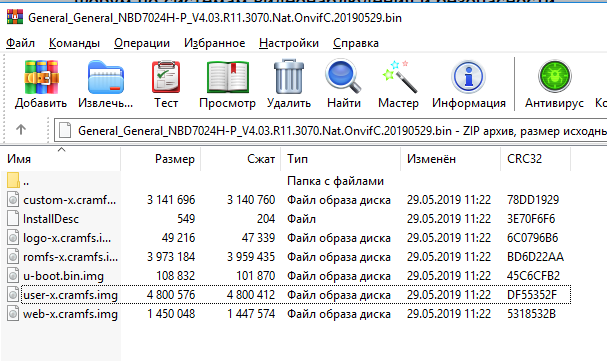Open the Файл menu
This screenshot has height=361, width=607.
click(x=20, y=43)
